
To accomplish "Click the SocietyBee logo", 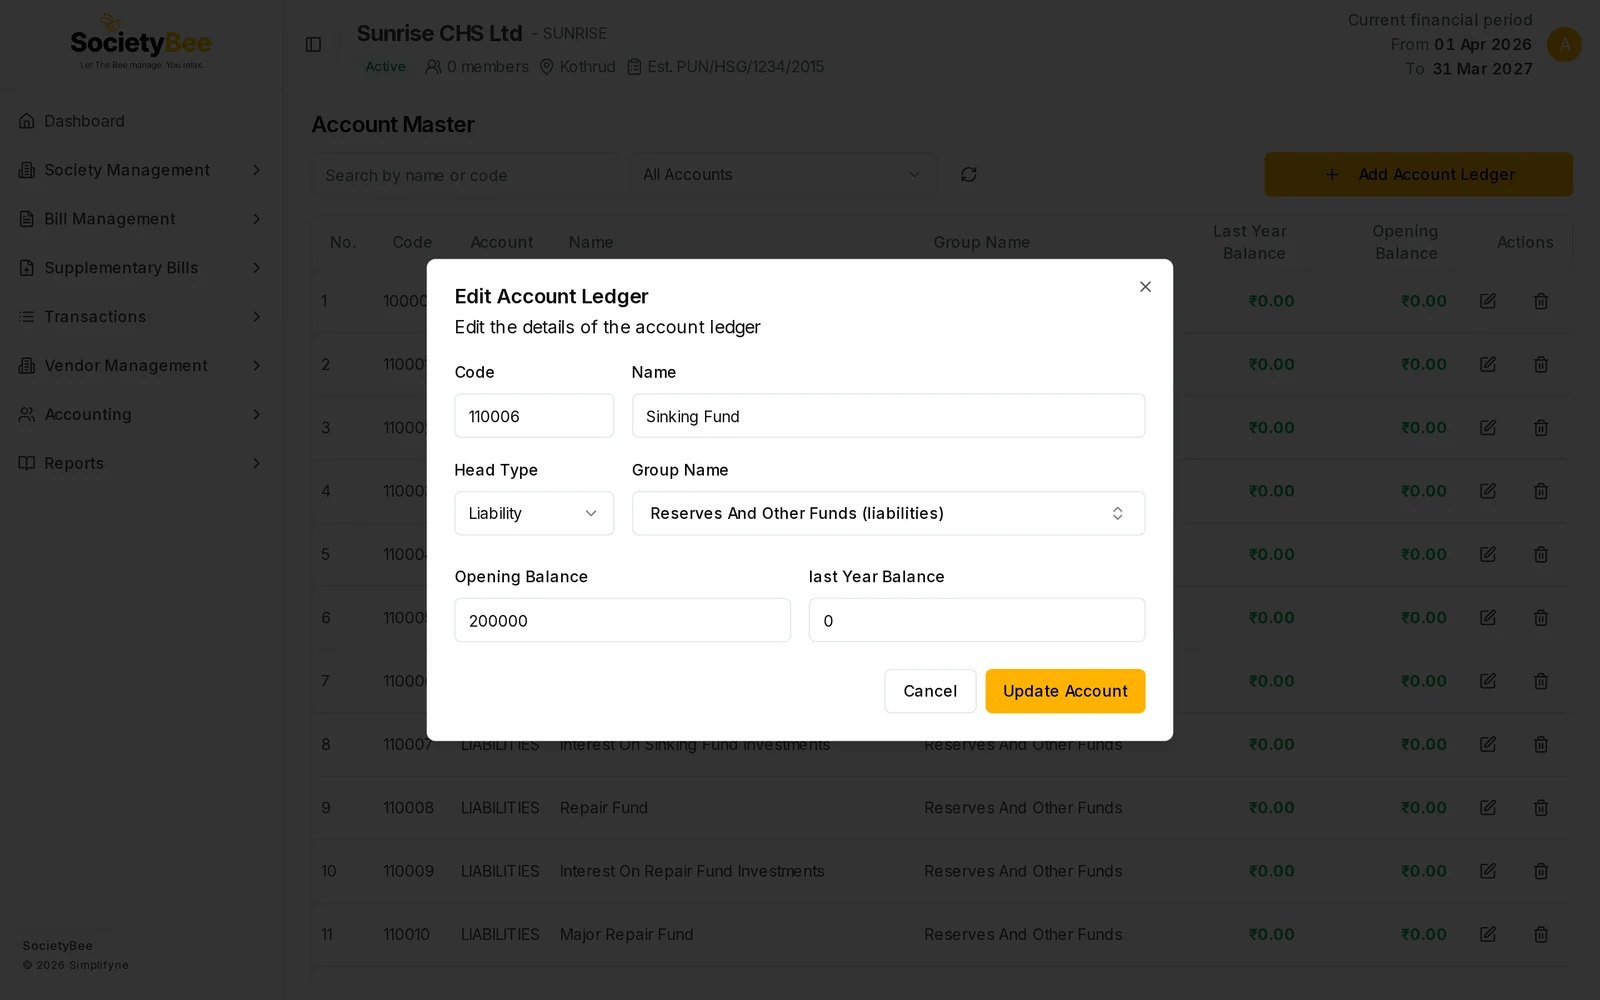I will 141,43.
